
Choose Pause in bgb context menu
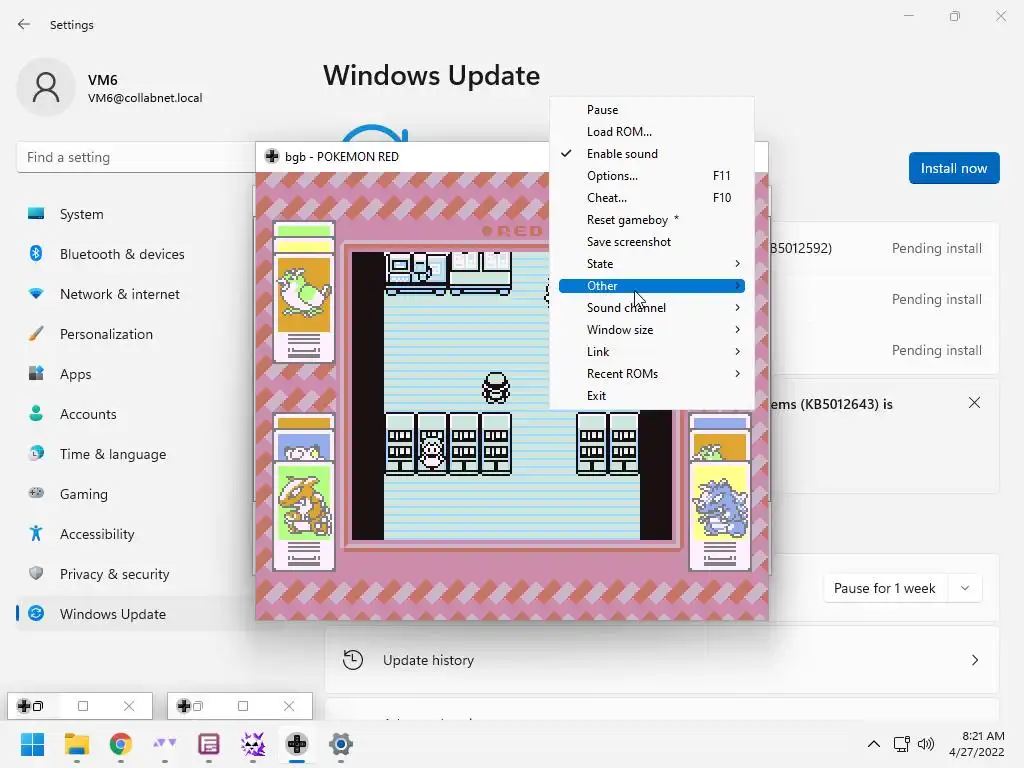652,110
